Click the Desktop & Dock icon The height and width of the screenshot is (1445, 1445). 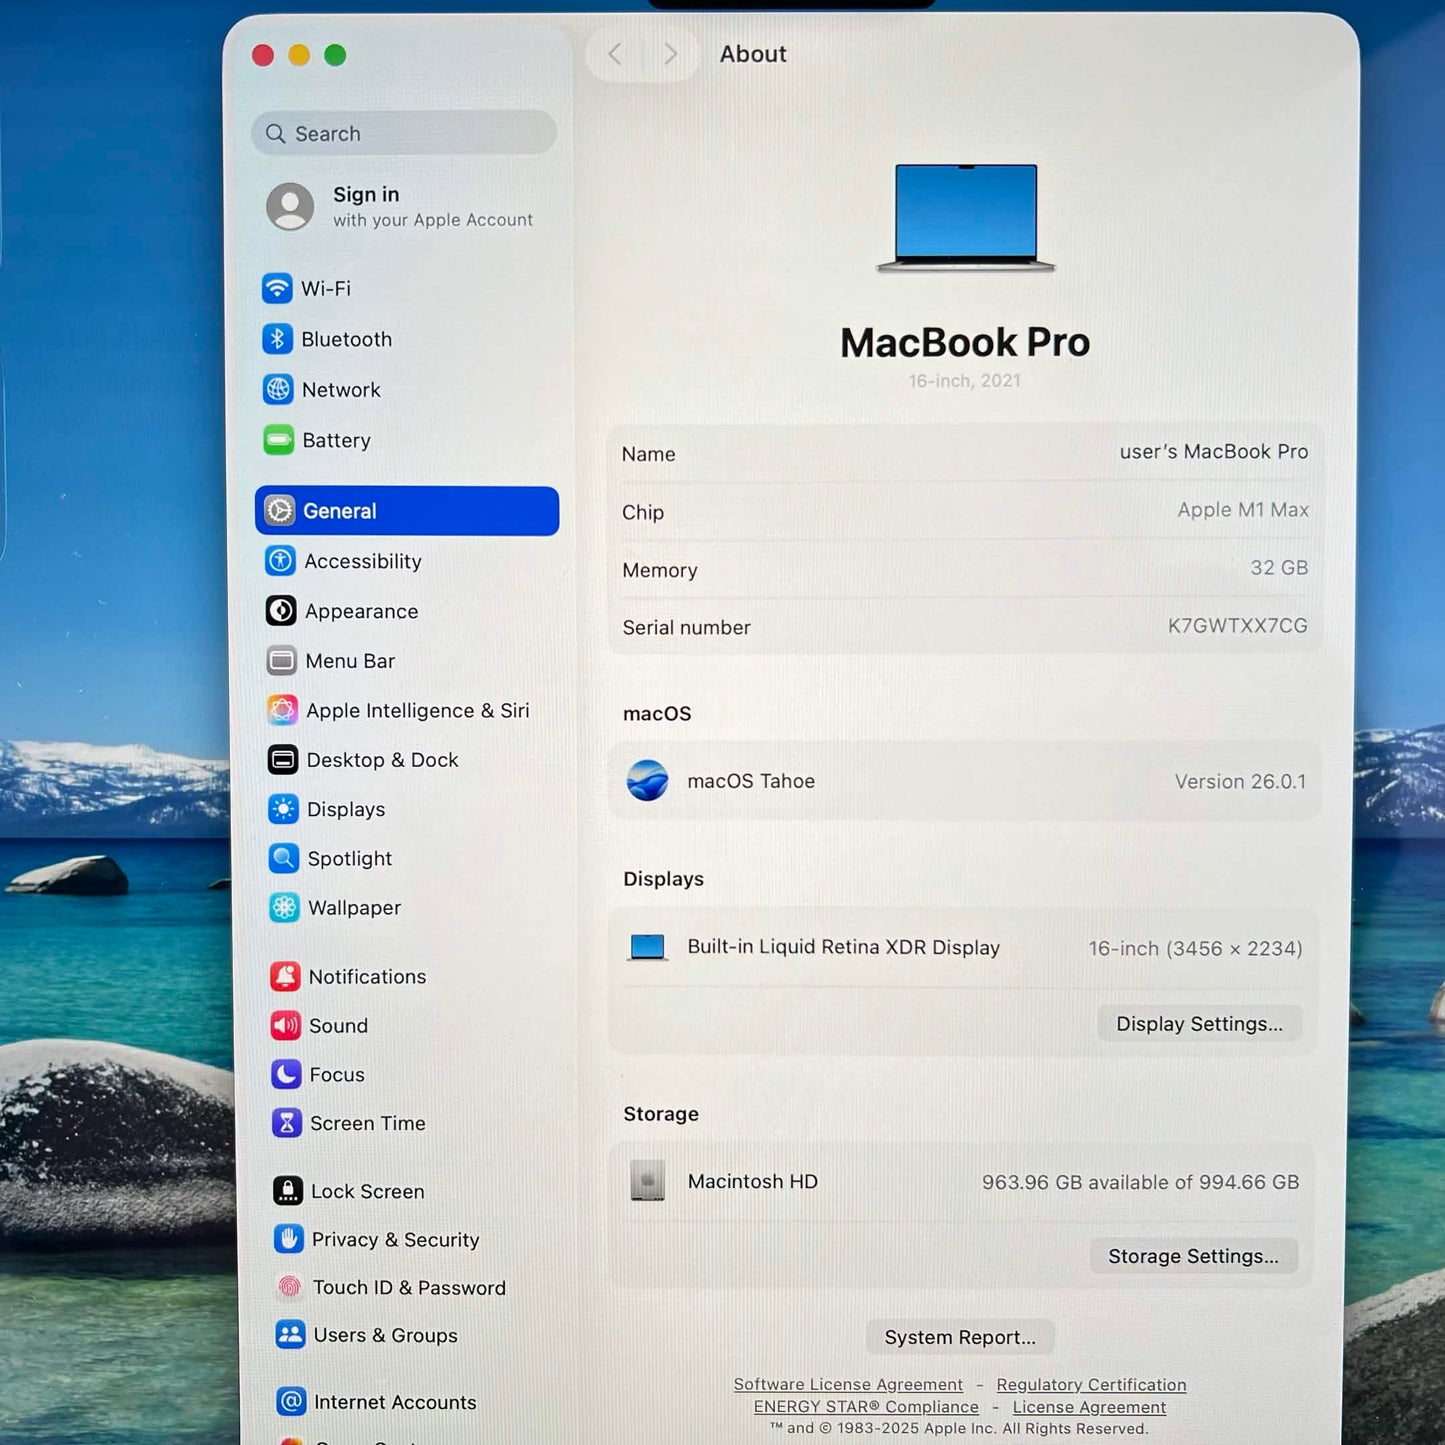[x=283, y=760]
